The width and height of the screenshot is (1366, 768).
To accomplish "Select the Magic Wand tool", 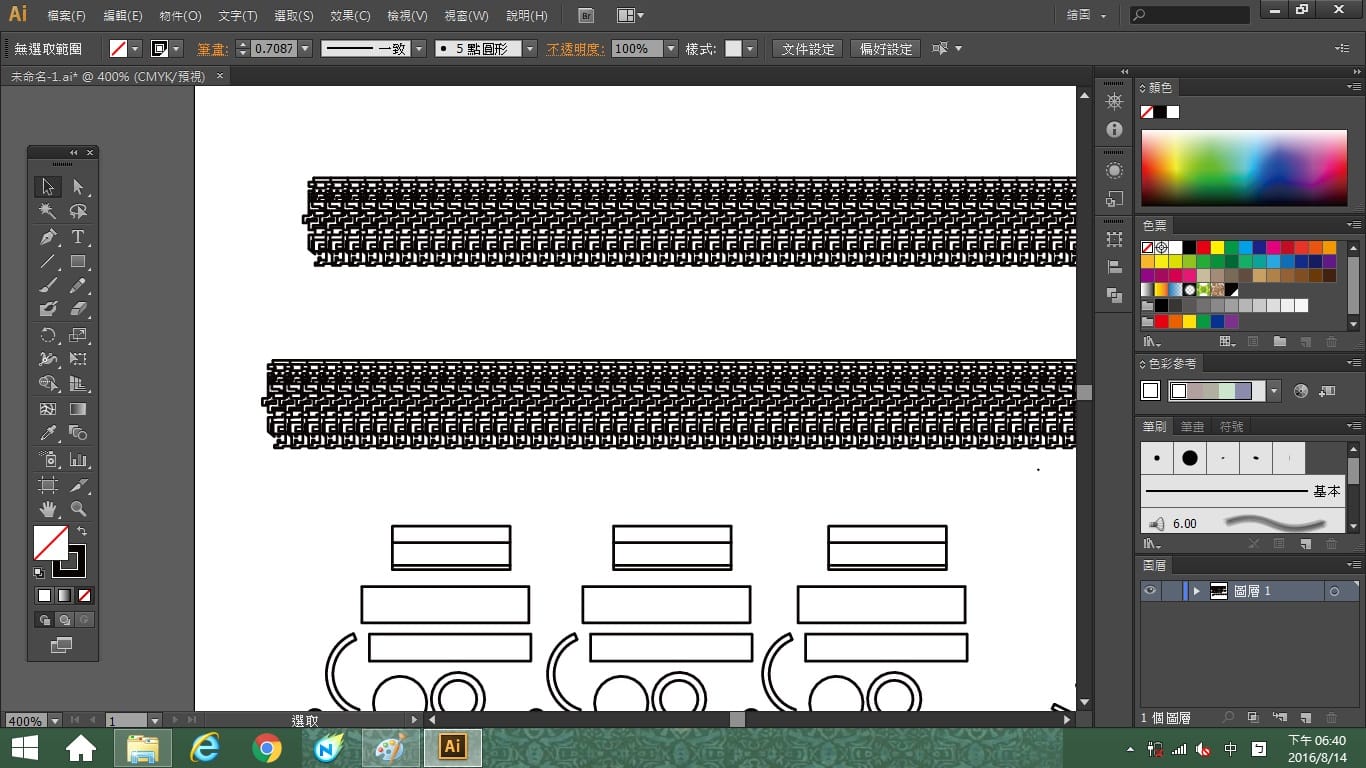I will pyautogui.click(x=48, y=211).
